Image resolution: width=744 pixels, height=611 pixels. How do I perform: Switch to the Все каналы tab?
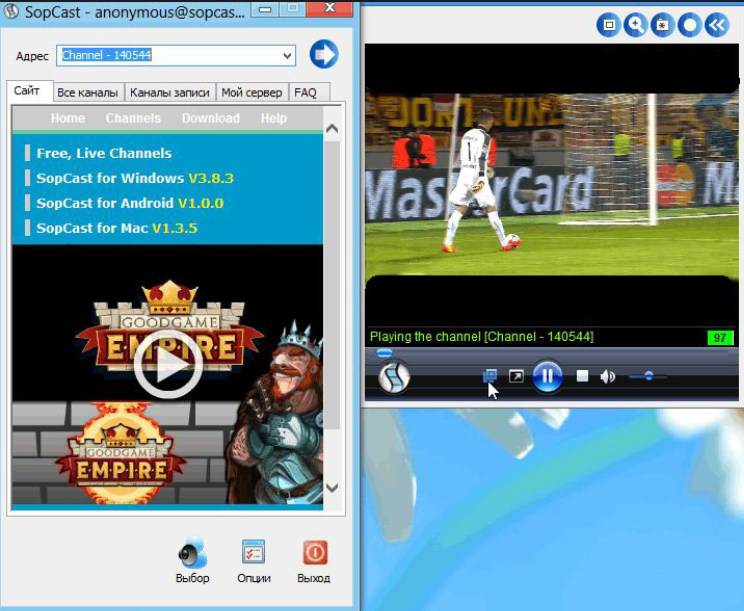pos(87,92)
